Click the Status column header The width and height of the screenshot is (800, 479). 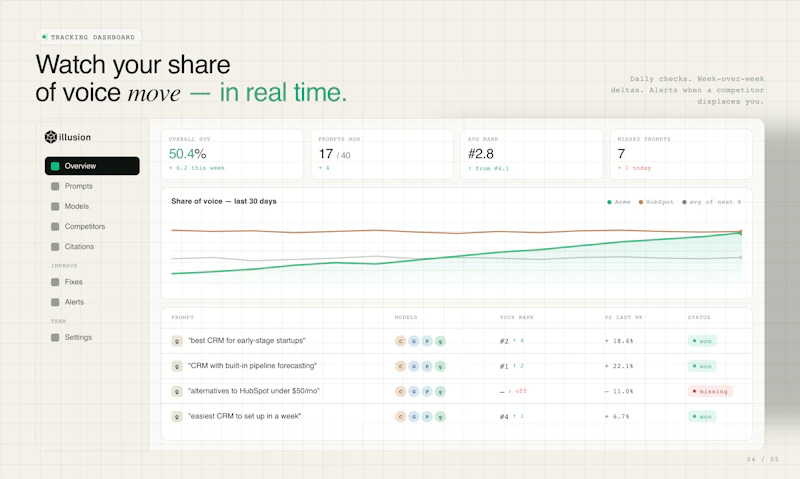698,317
